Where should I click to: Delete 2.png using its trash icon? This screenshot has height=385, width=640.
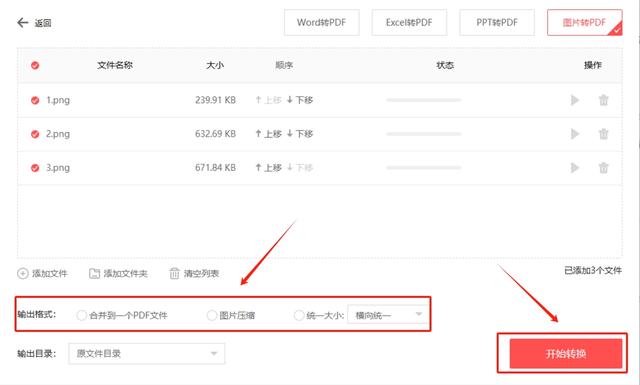pos(603,134)
